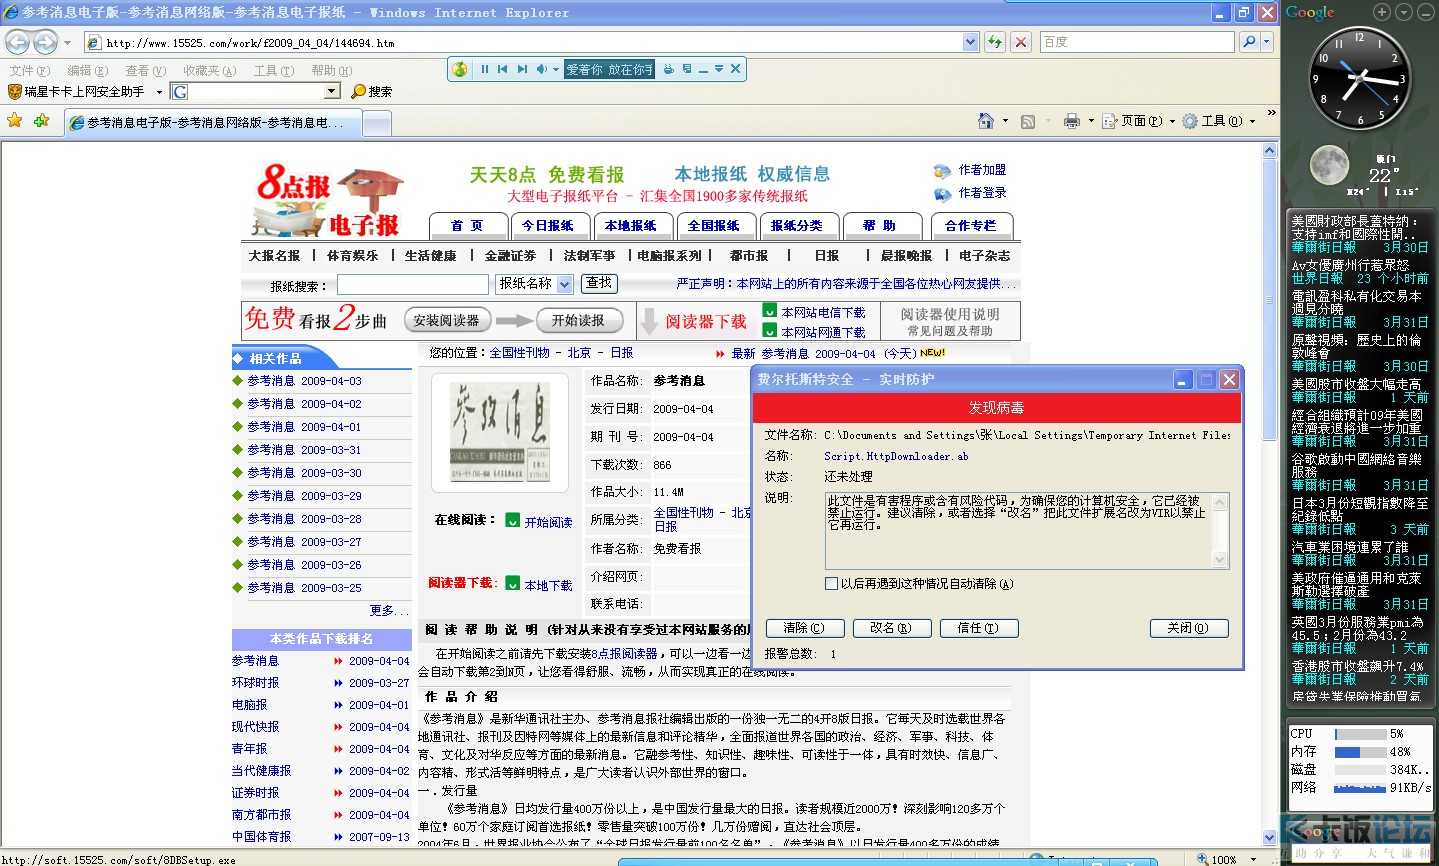1439x866 pixels.
Task: Click the RSS feeds icon in command bar
Action: pyautogui.click(x=1027, y=121)
